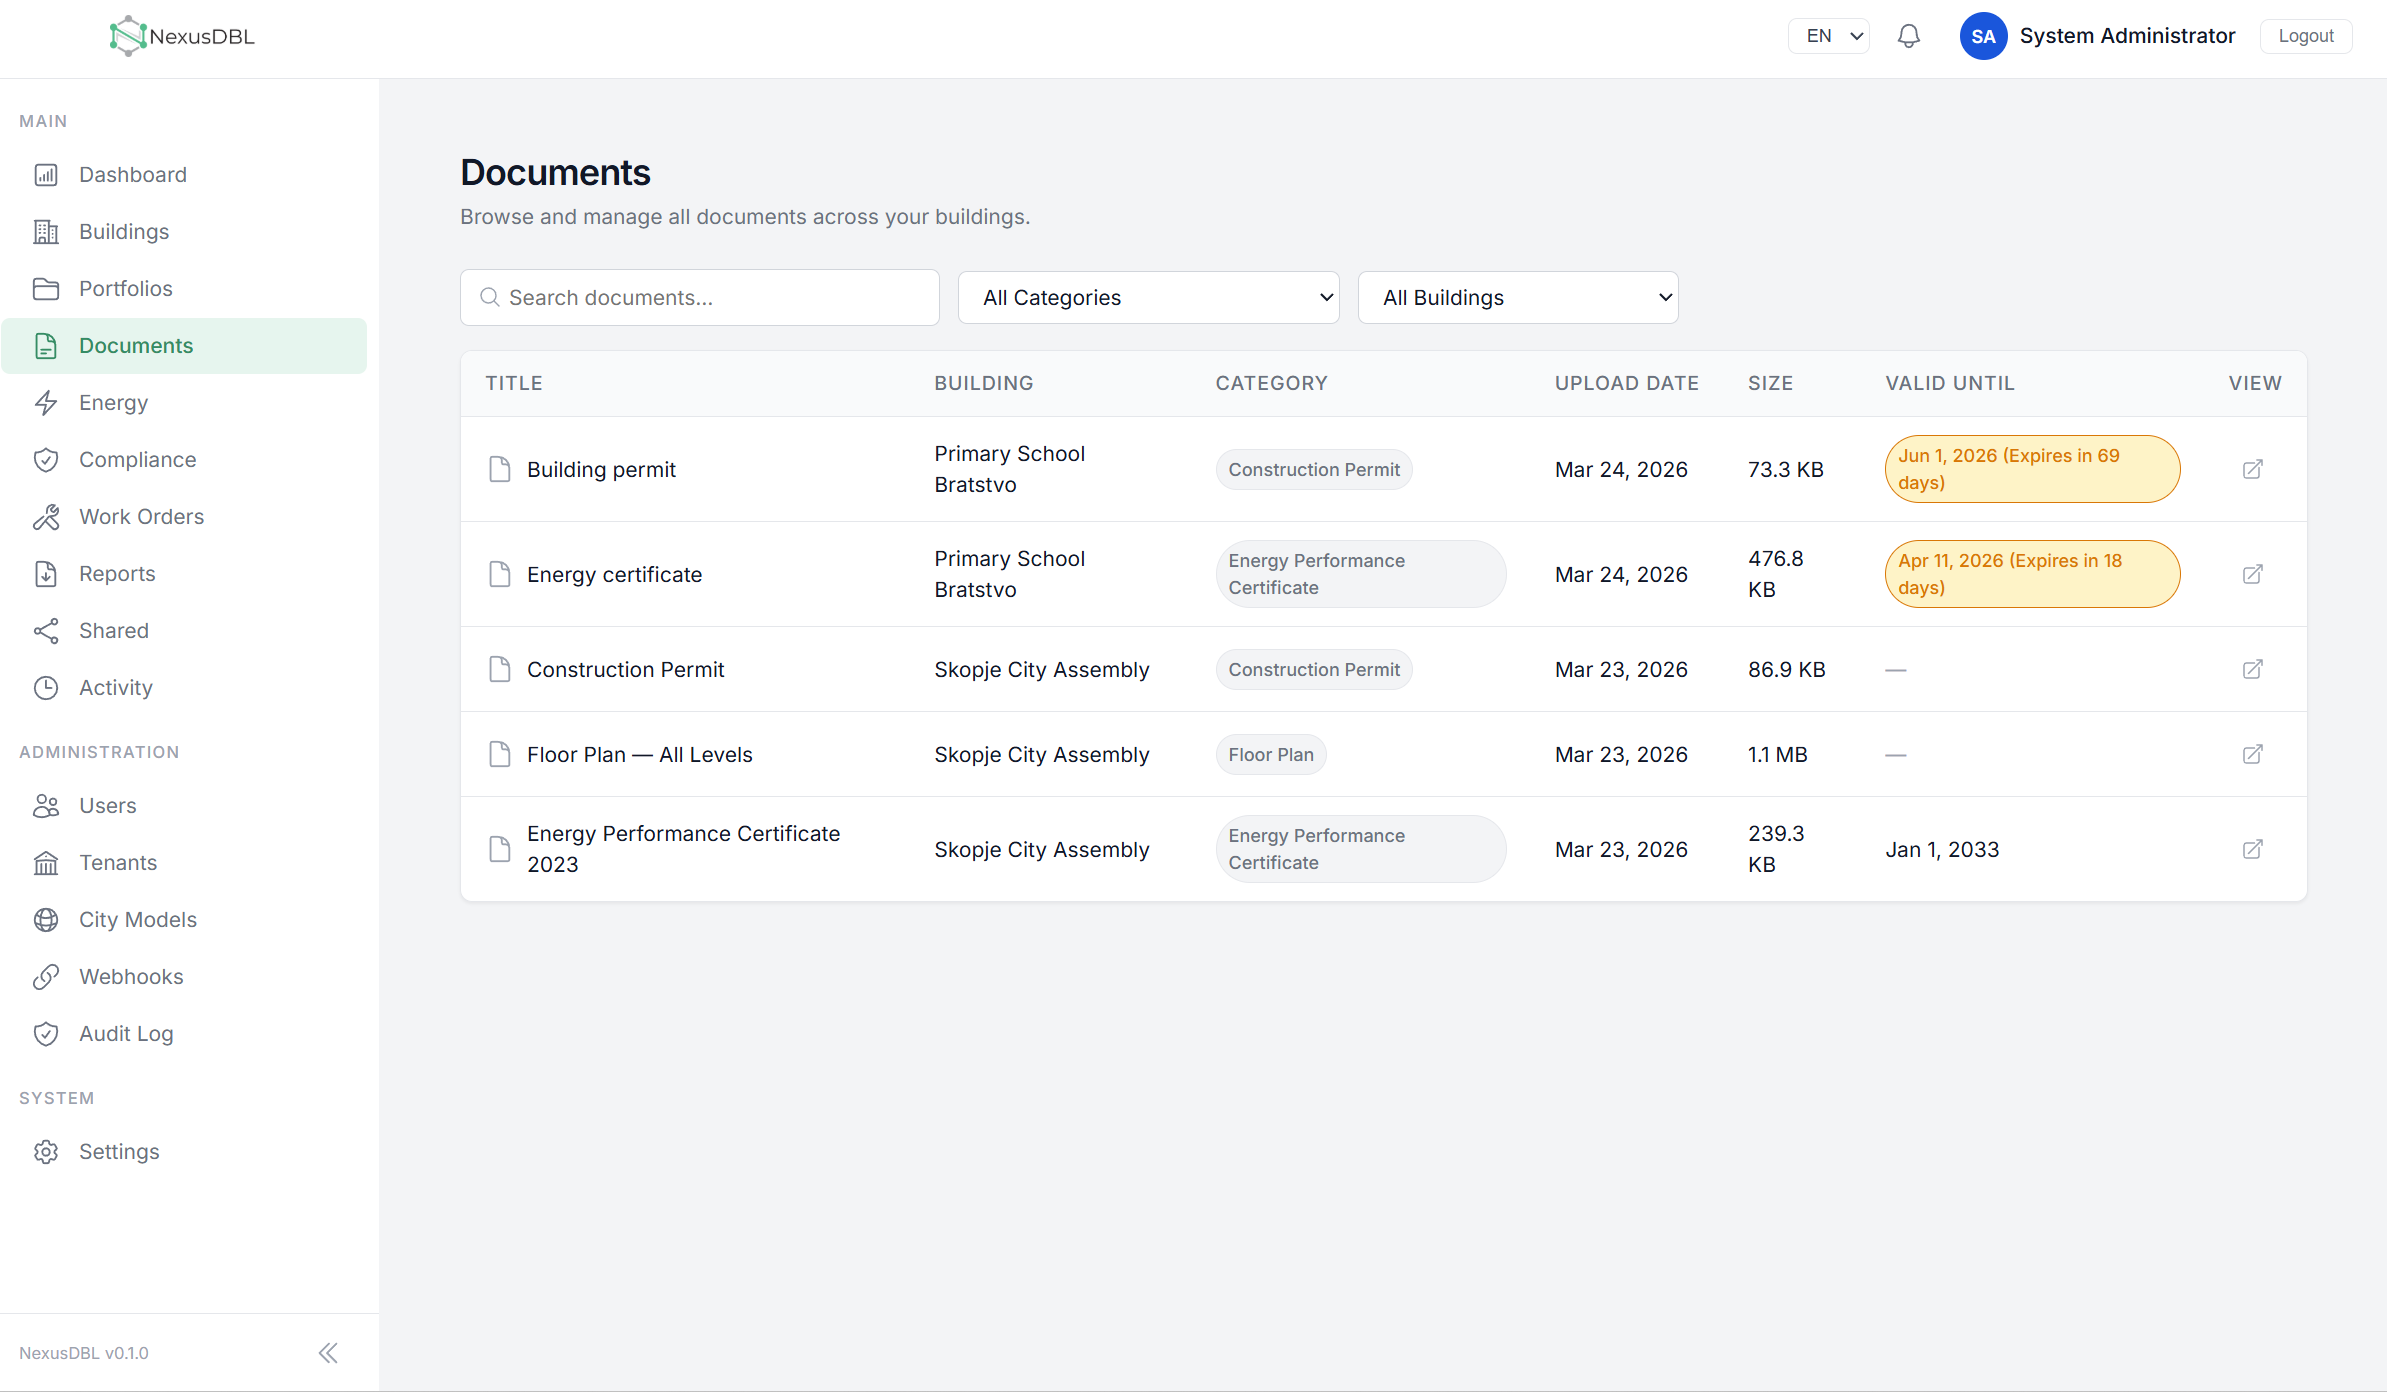The height and width of the screenshot is (1392, 2387).
Task: Open Activity from sidebar
Action: [x=184, y=688]
